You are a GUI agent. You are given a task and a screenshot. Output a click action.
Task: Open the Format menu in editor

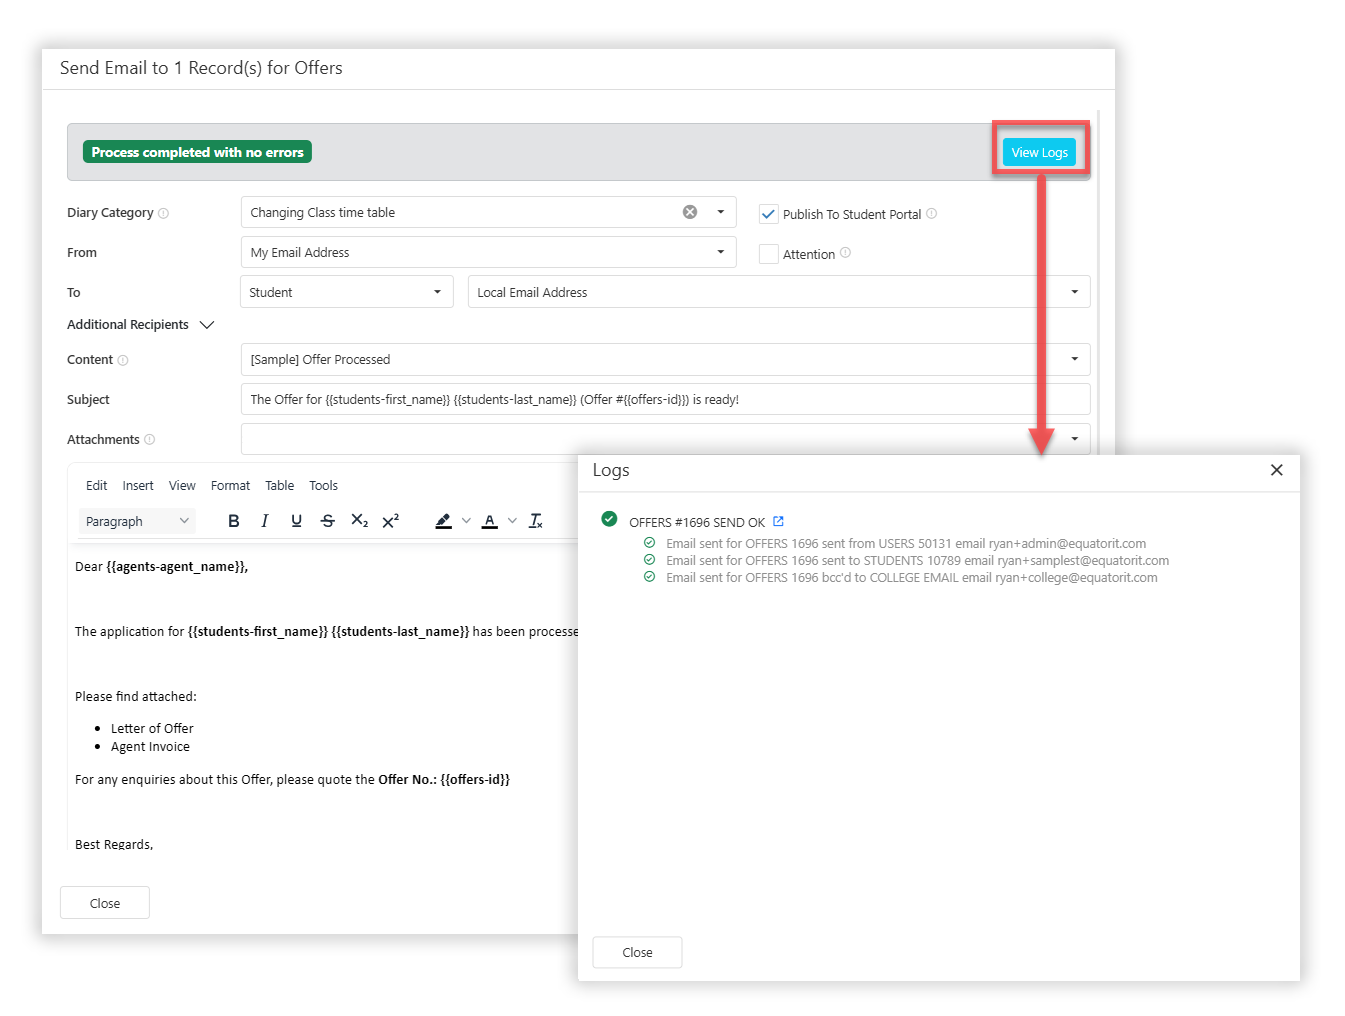(230, 486)
